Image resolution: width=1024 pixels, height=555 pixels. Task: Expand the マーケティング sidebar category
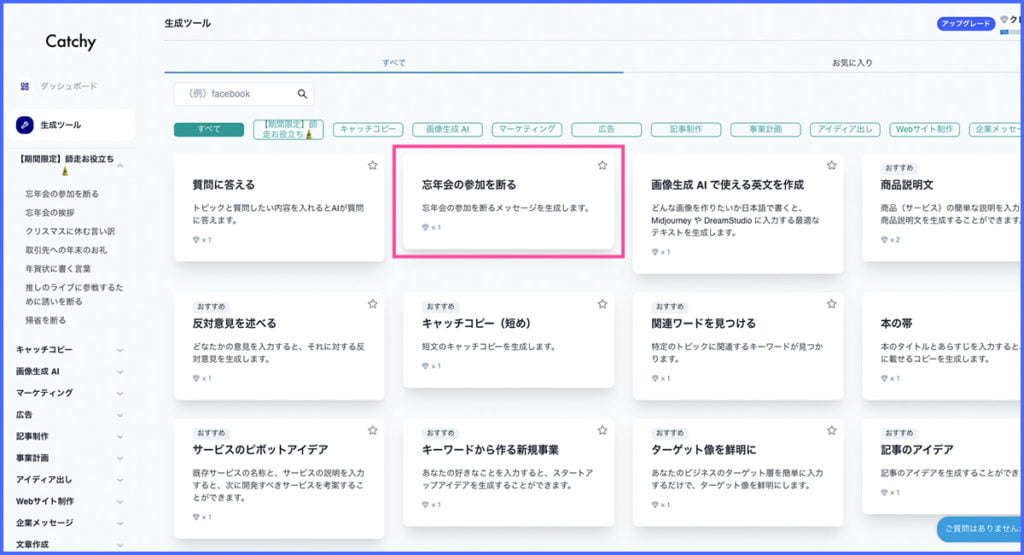coord(120,393)
